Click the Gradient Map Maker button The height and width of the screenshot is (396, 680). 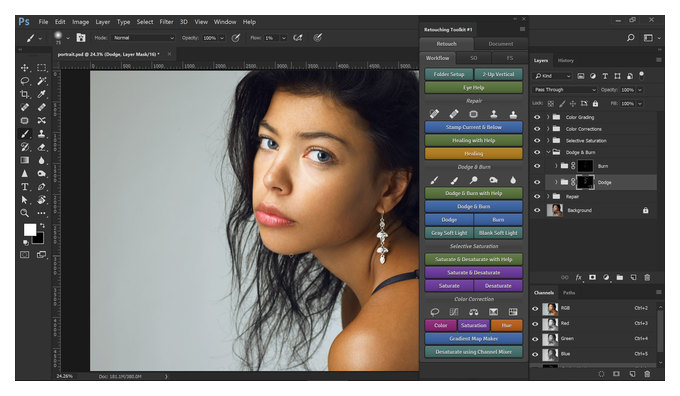(x=474, y=338)
